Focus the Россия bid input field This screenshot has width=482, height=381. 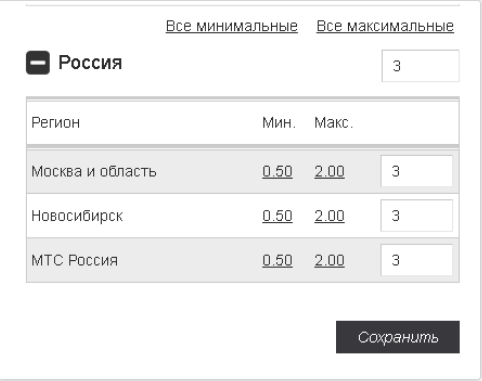420,66
